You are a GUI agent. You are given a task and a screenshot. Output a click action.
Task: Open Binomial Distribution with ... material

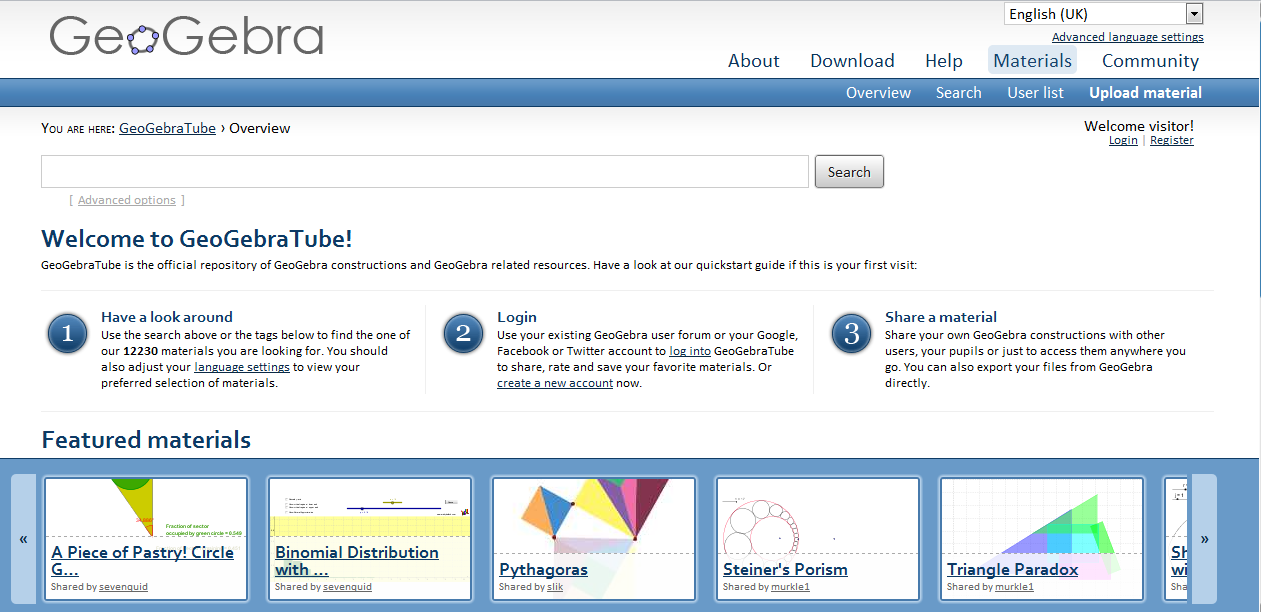[x=357, y=560]
